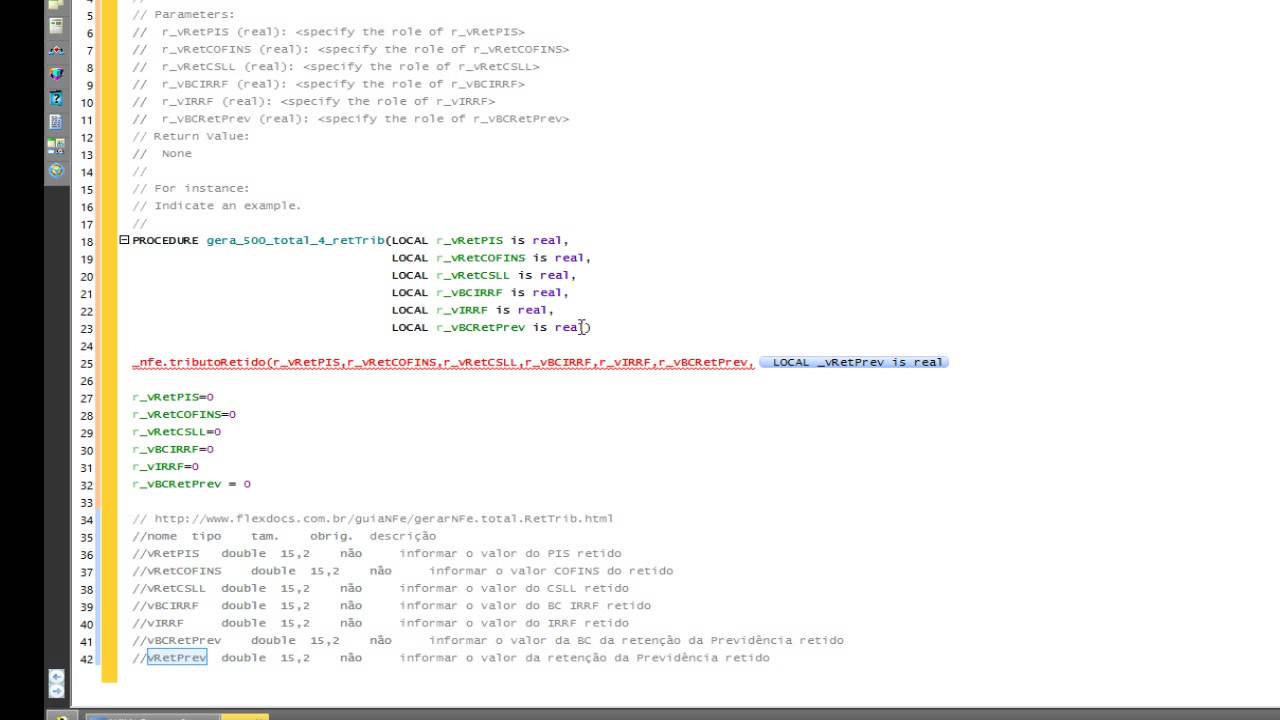This screenshot has height=720, width=1280.
Task: Click the PROCEDURE keyword on line 18
Action: click(x=165, y=241)
